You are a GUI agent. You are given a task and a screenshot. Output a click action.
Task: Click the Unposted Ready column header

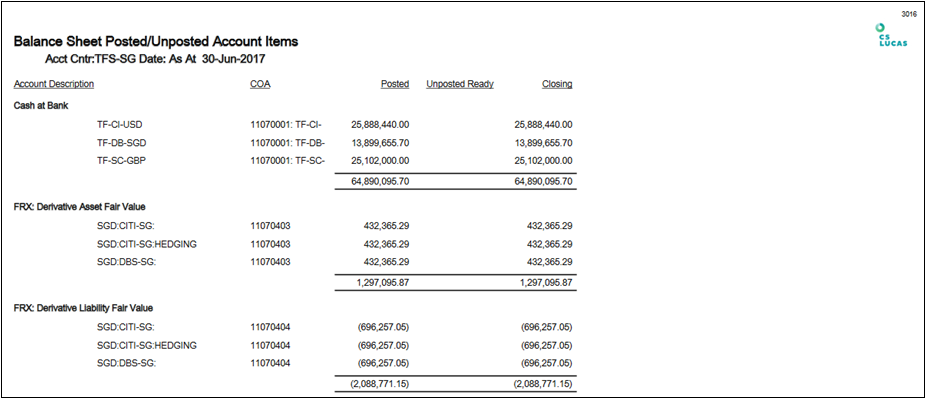point(460,84)
